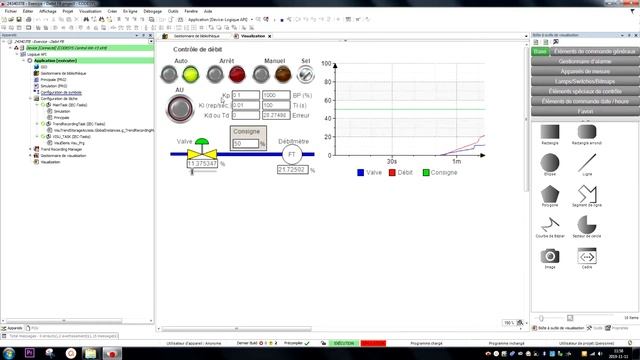Click the green Auto indicator lamp
640x360 pixels.
(191, 75)
